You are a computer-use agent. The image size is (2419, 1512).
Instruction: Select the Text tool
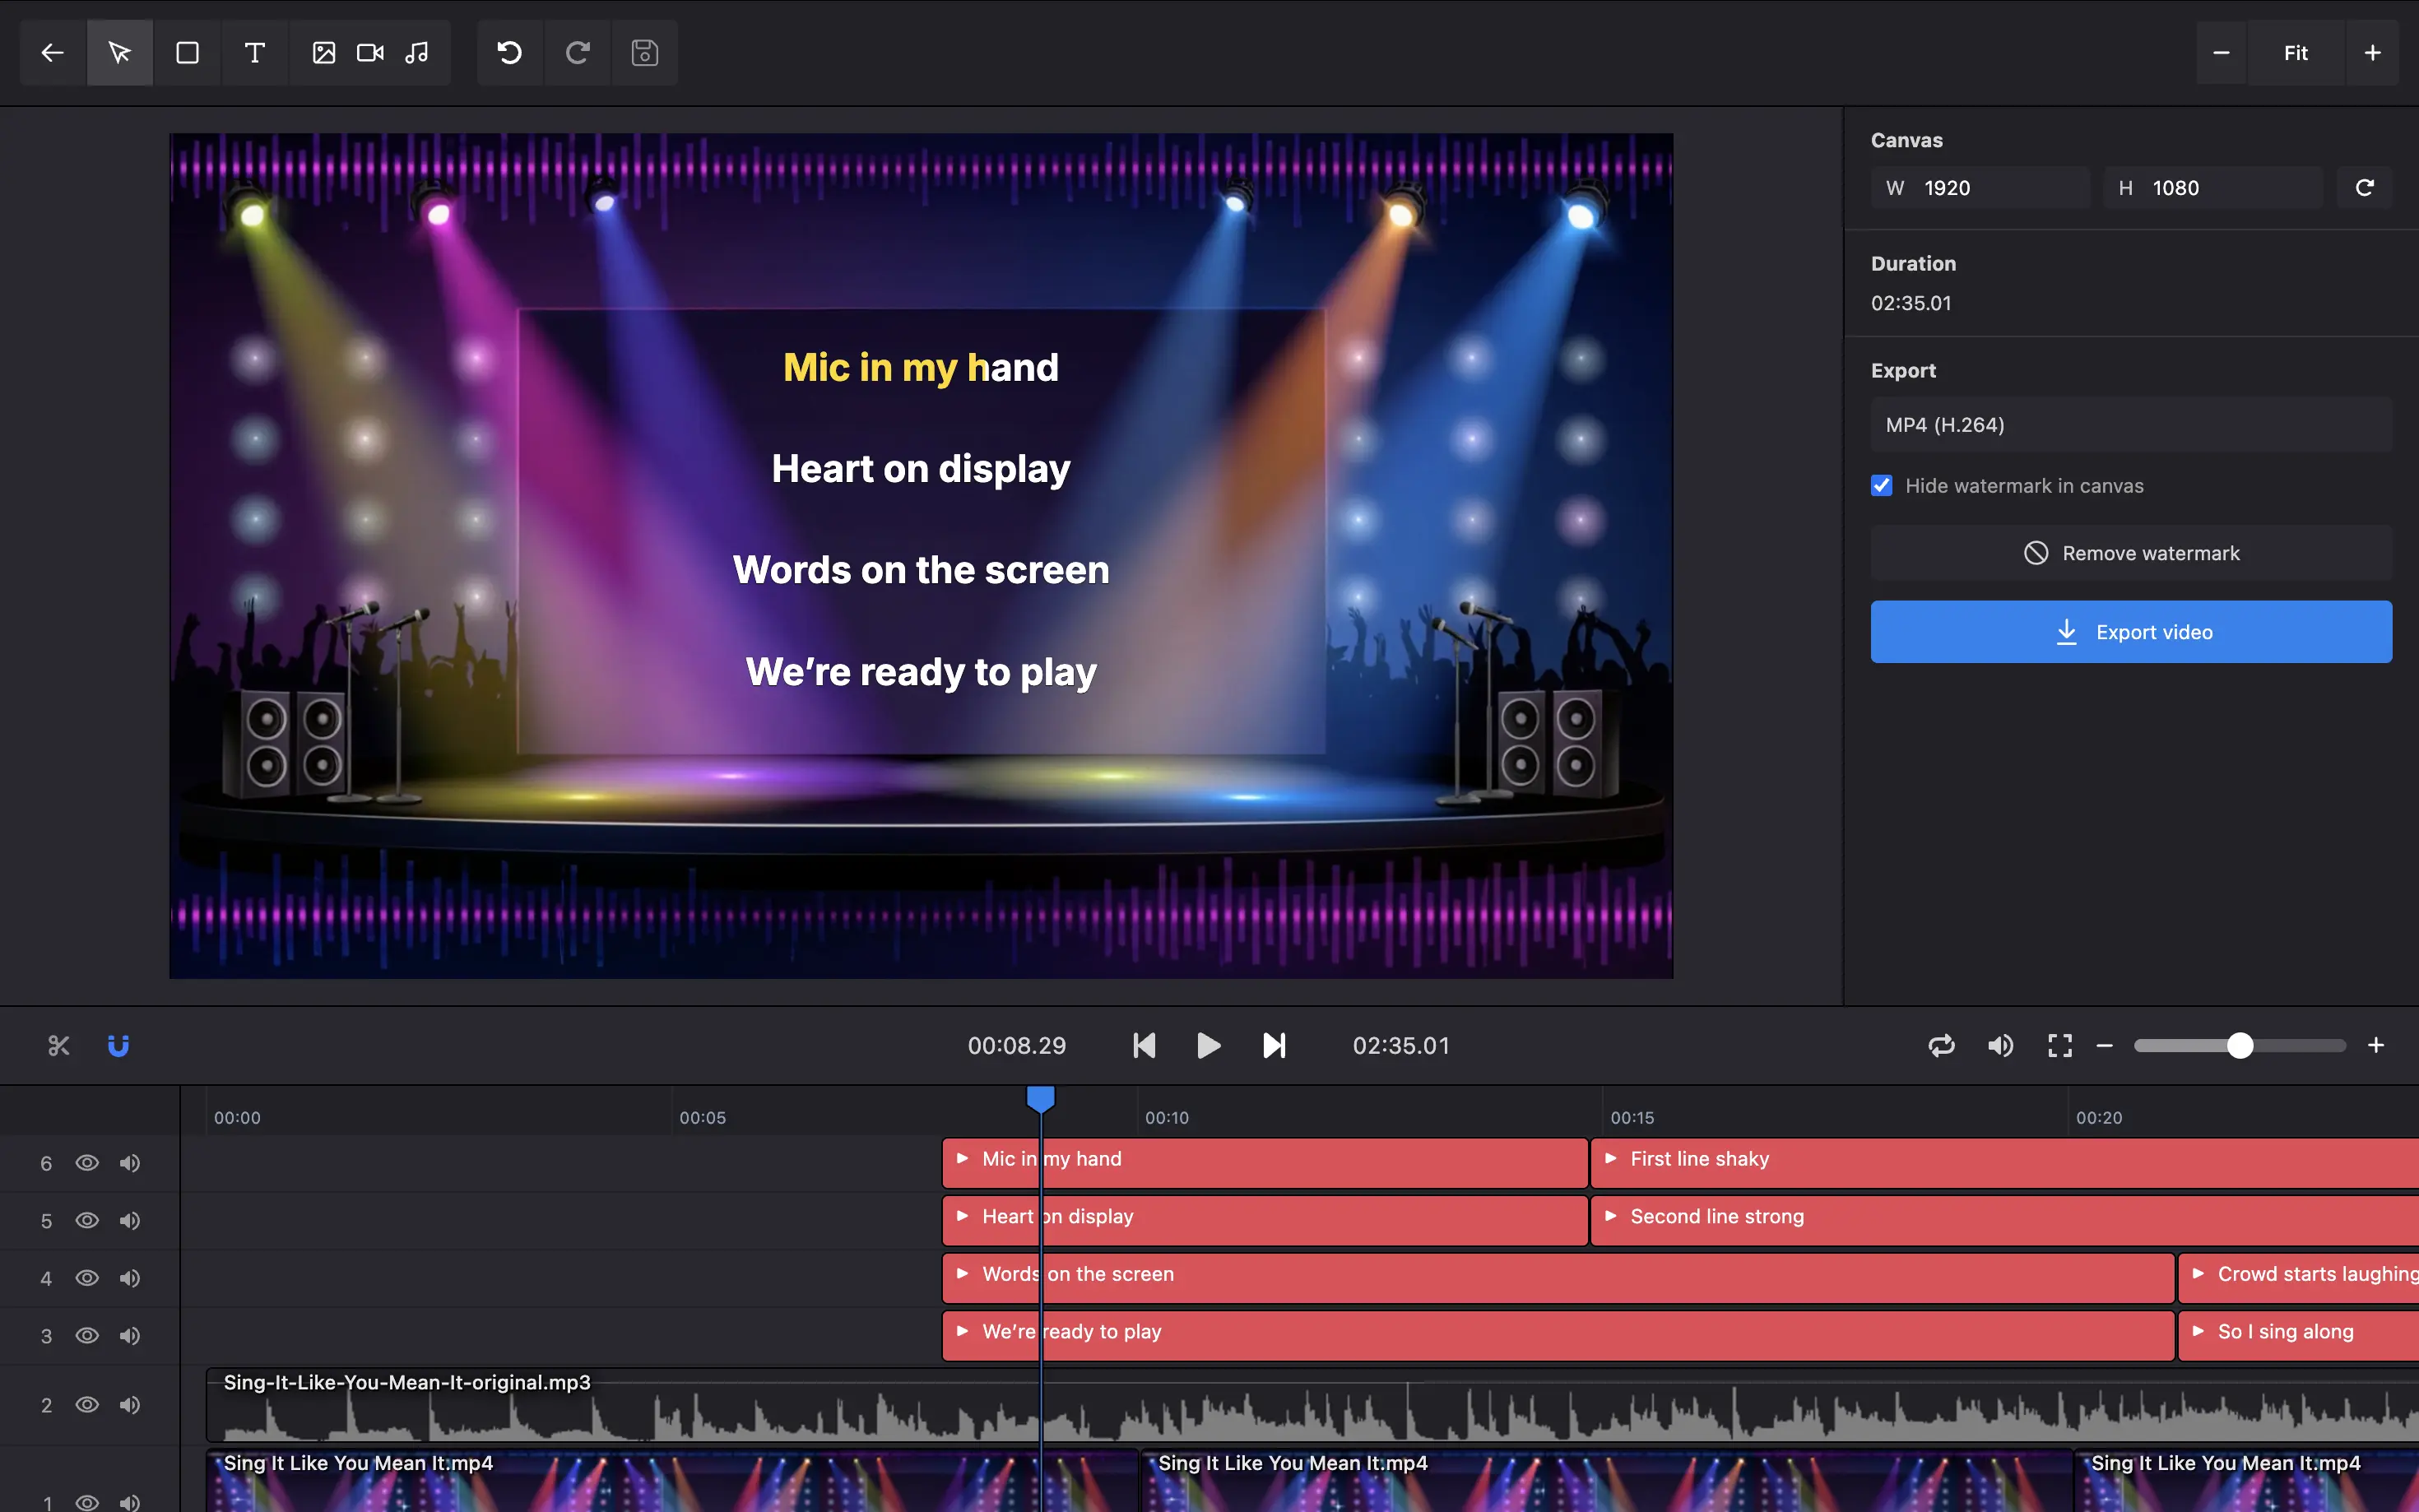254,52
